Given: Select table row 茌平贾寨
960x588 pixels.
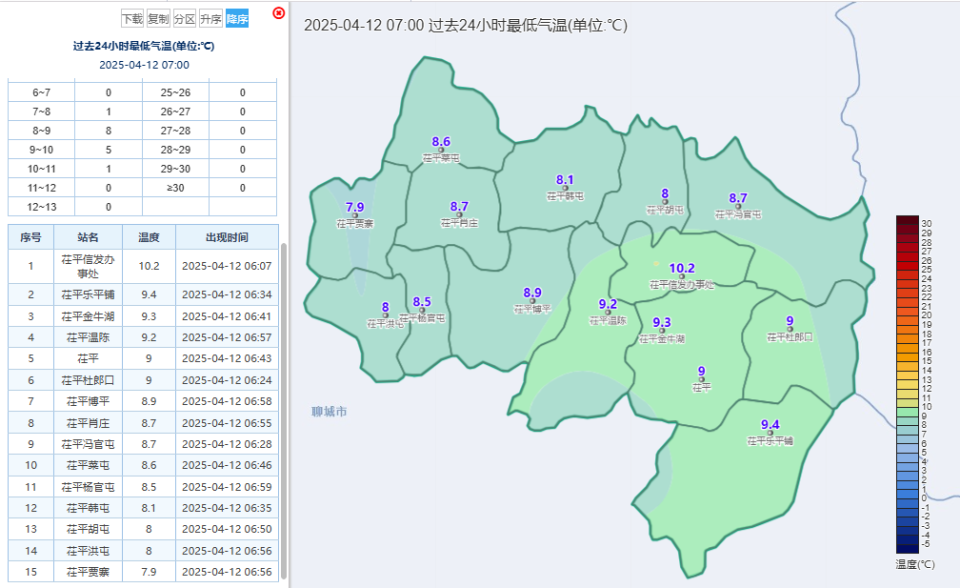Looking at the screenshot, I should [x=143, y=571].
